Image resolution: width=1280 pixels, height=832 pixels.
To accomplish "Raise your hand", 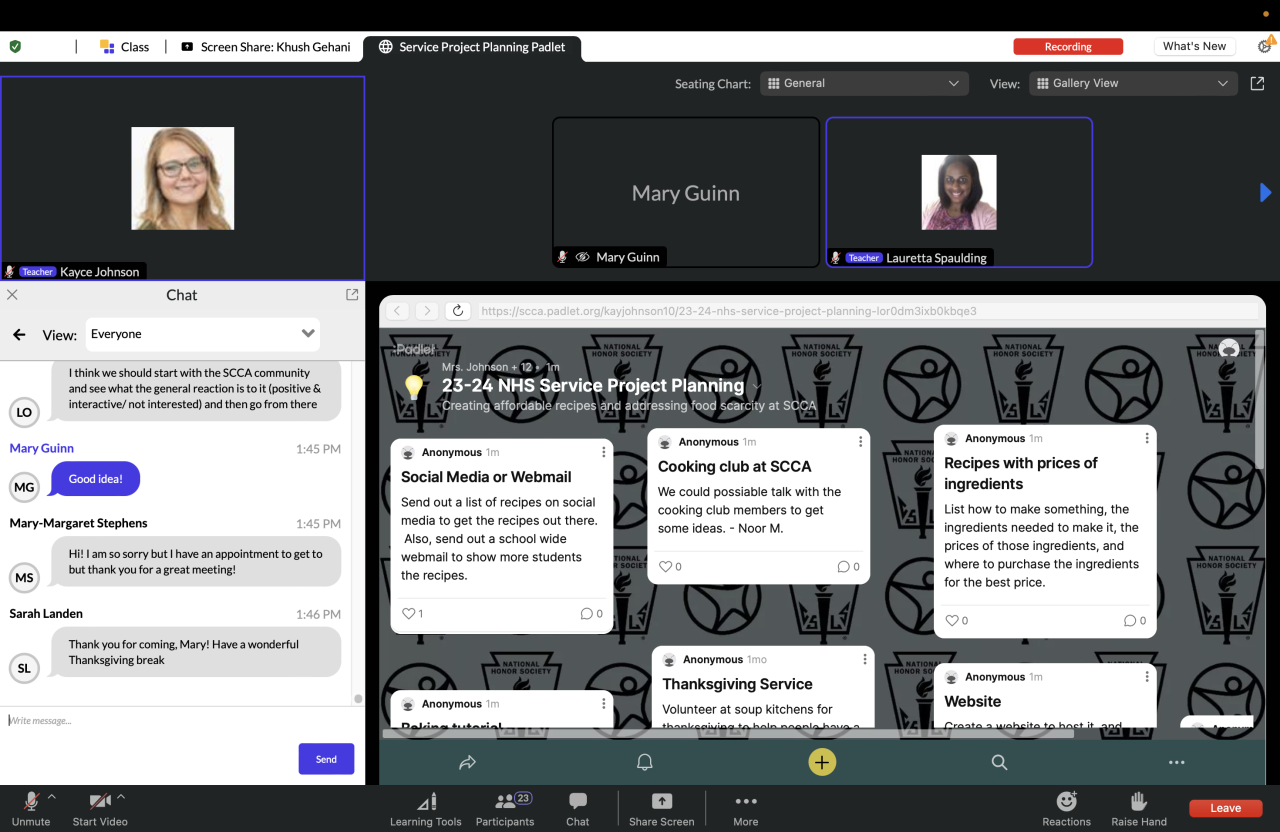I will point(1139,809).
